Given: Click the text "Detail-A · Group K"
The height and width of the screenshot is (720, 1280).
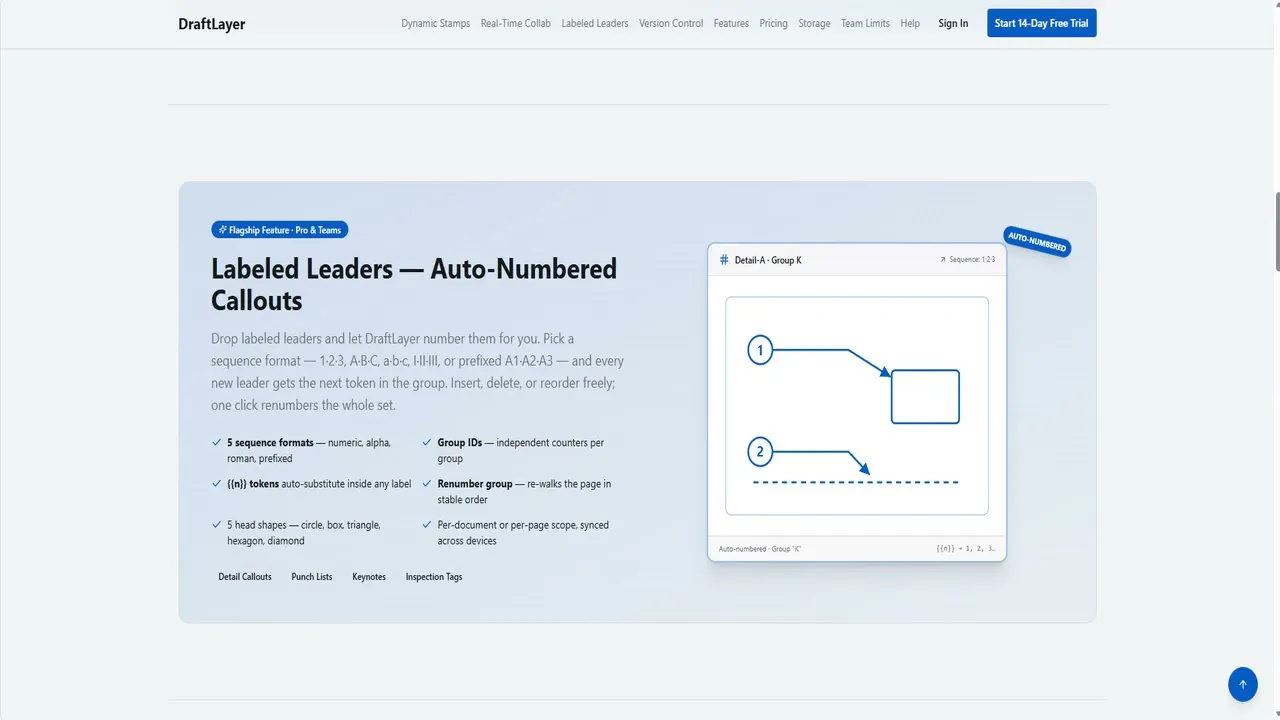Looking at the screenshot, I should 769,260.
